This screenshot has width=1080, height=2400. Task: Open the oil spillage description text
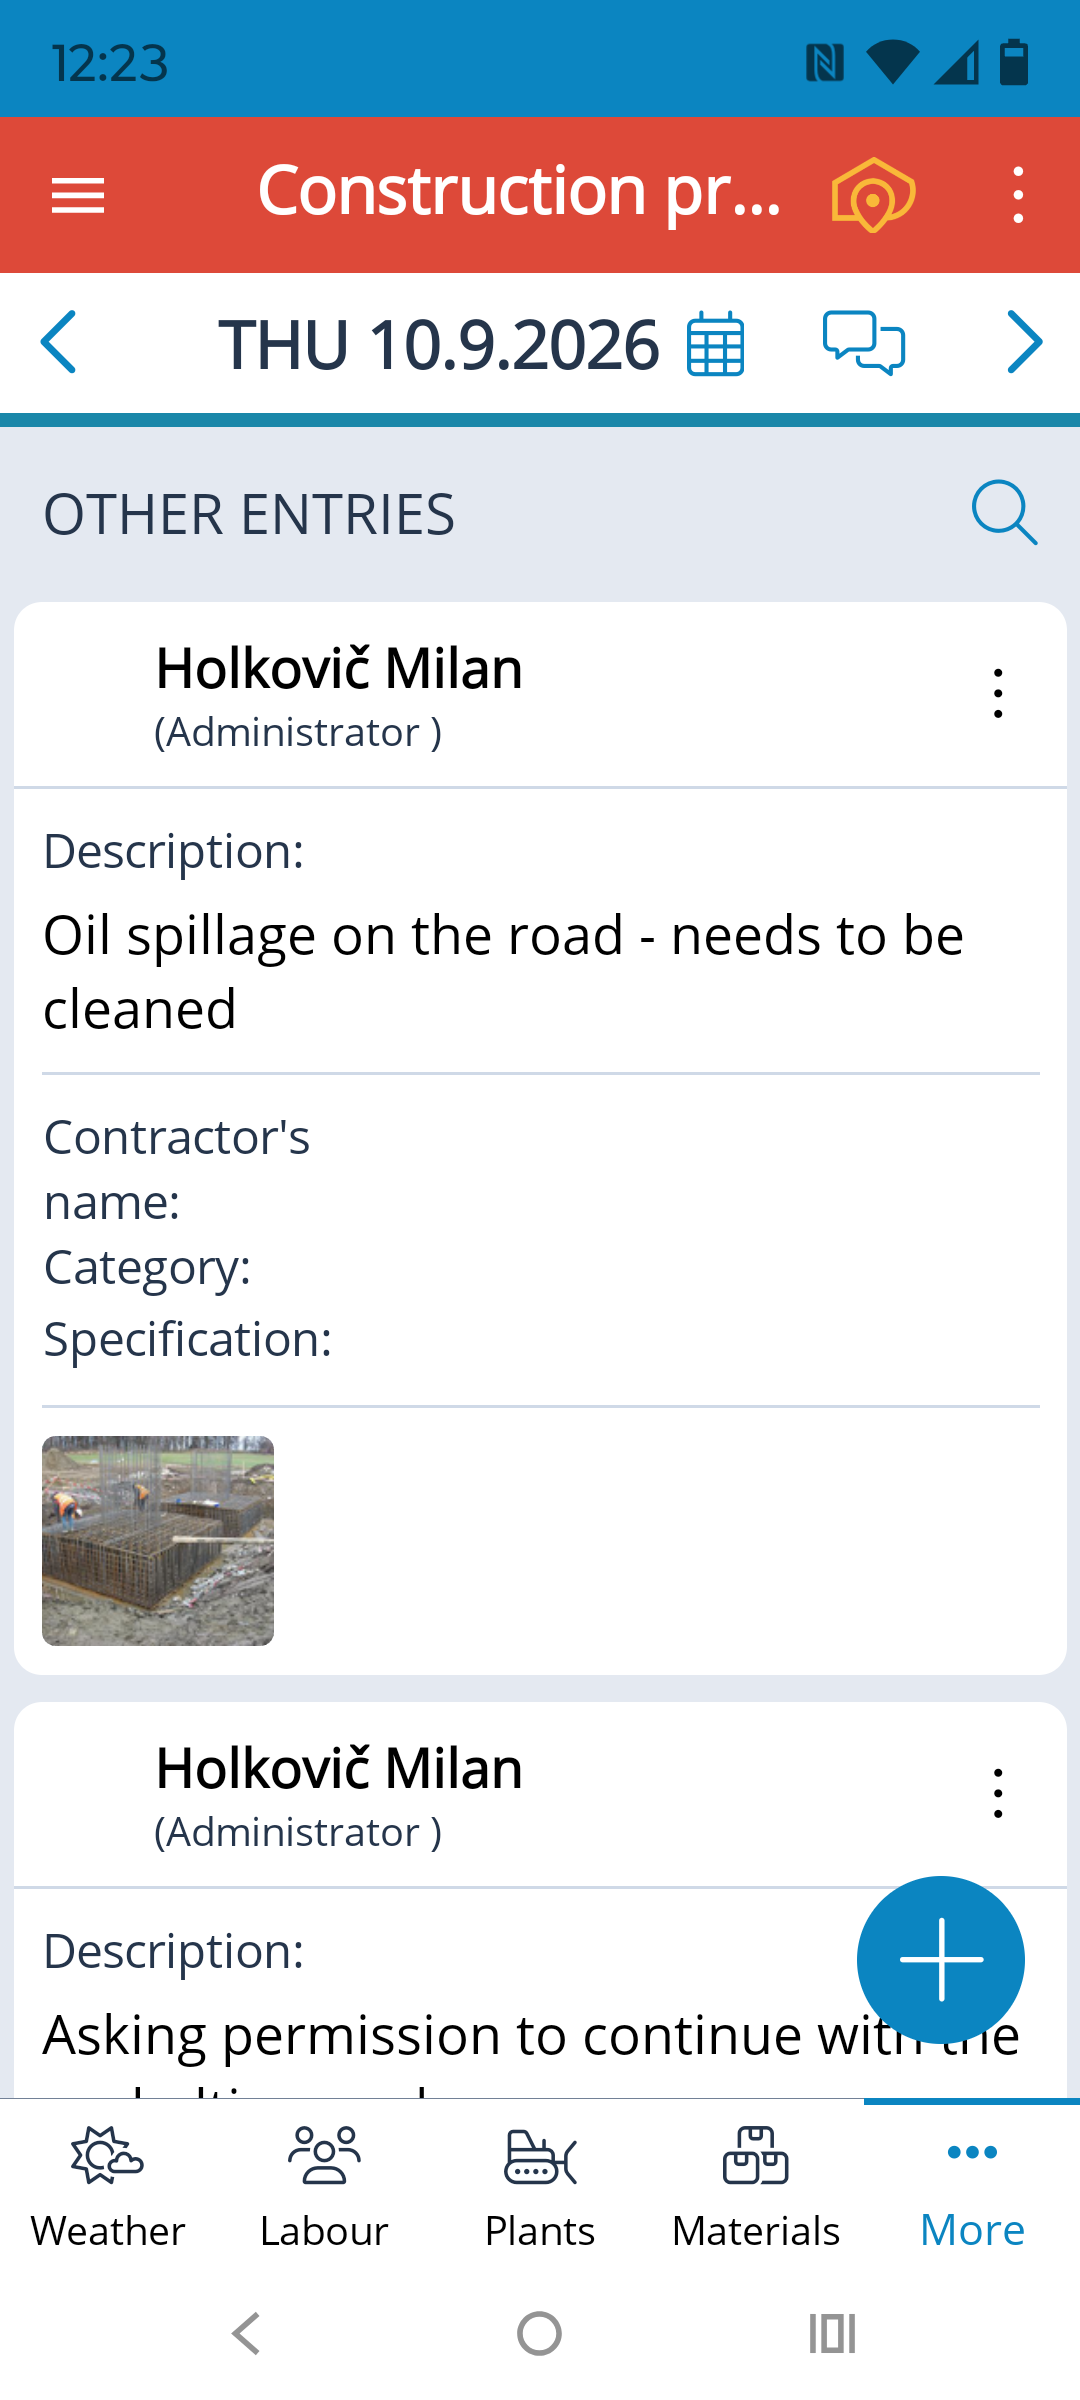pyautogui.click(x=503, y=972)
